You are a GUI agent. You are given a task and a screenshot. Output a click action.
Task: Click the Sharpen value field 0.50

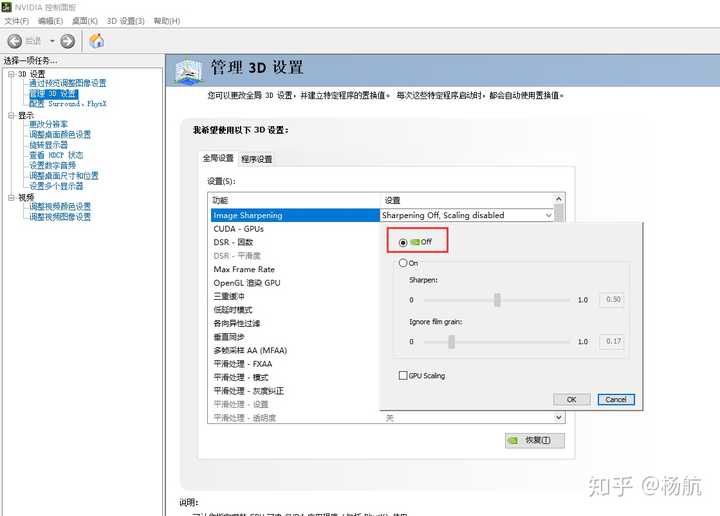(x=612, y=299)
